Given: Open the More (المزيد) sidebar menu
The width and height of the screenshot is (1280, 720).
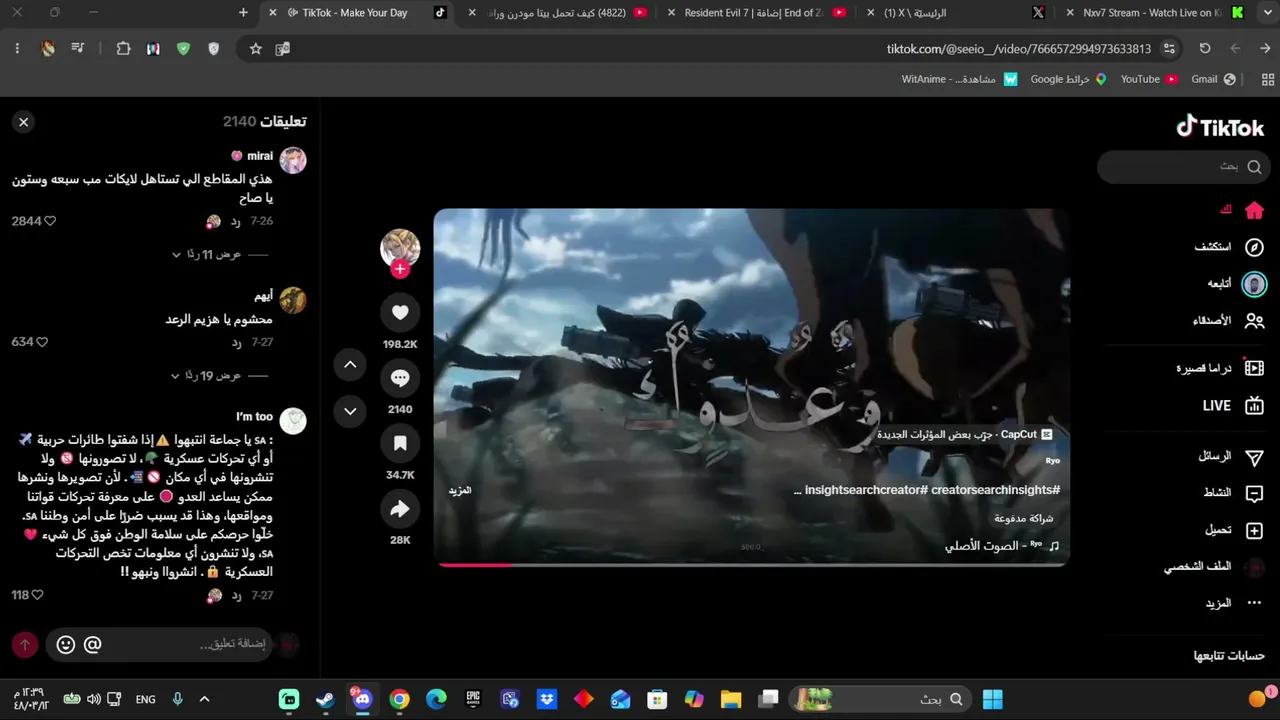Looking at the screenshot, I should (x=1234, y=603).
